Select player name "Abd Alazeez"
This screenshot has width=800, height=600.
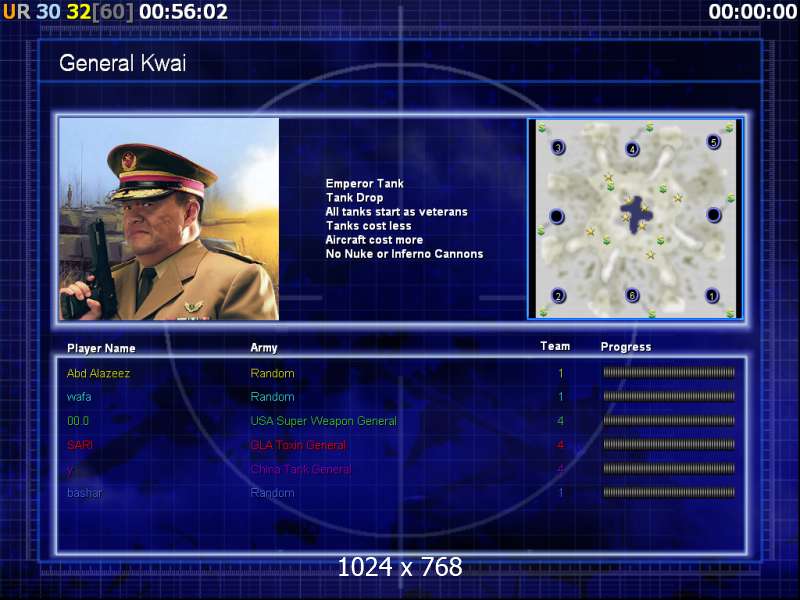[98, 373]
